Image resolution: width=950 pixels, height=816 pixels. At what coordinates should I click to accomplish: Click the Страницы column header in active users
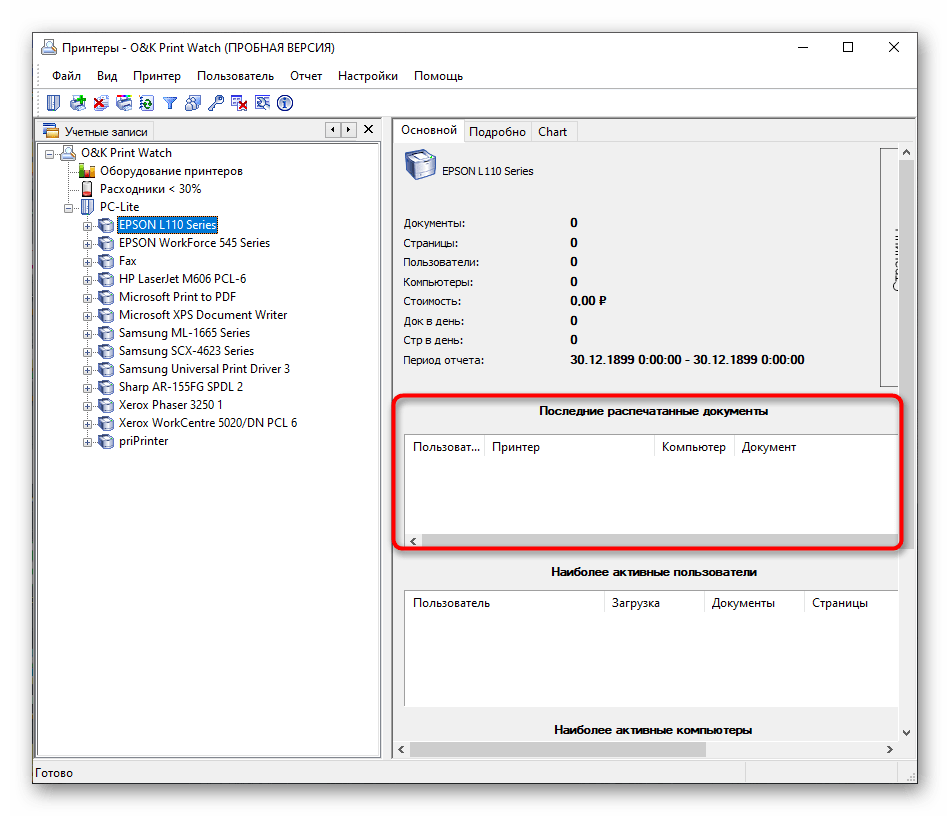[851, 603]
